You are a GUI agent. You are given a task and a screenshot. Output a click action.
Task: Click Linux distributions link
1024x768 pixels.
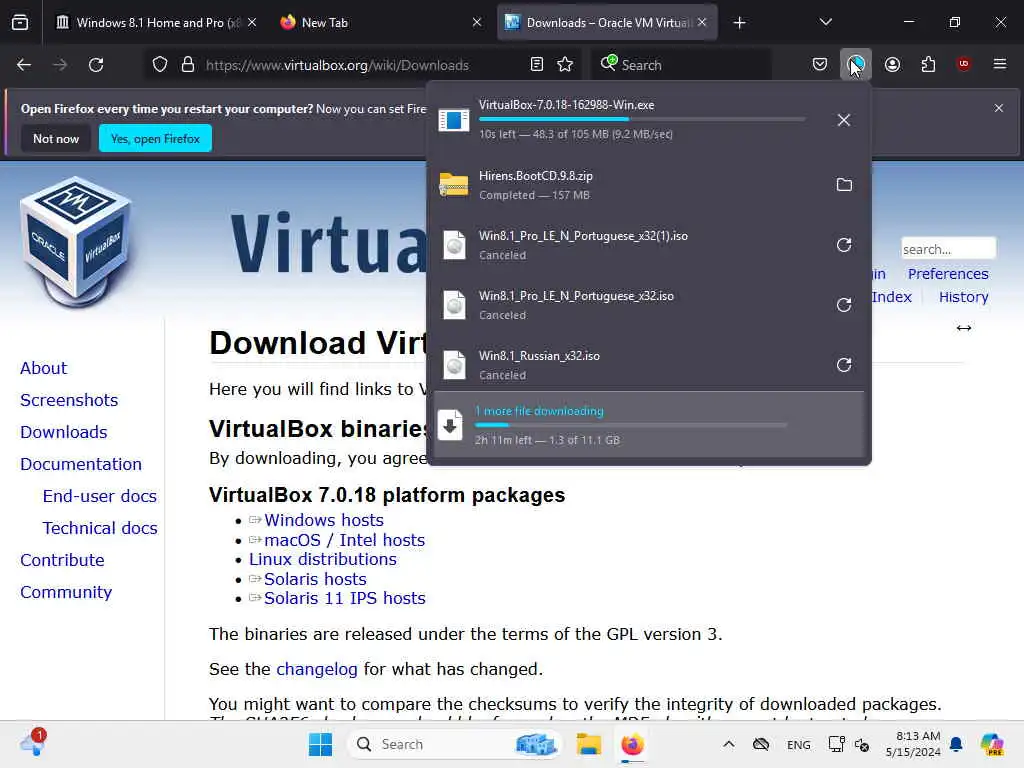[x=323, y=560]
